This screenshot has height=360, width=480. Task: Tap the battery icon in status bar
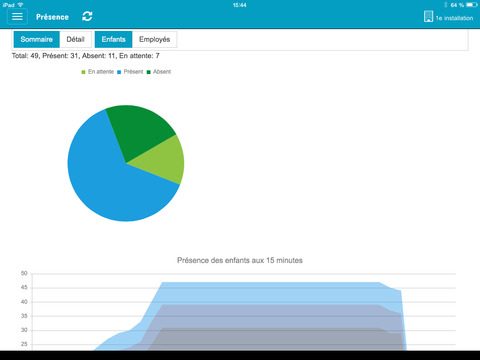472,5
